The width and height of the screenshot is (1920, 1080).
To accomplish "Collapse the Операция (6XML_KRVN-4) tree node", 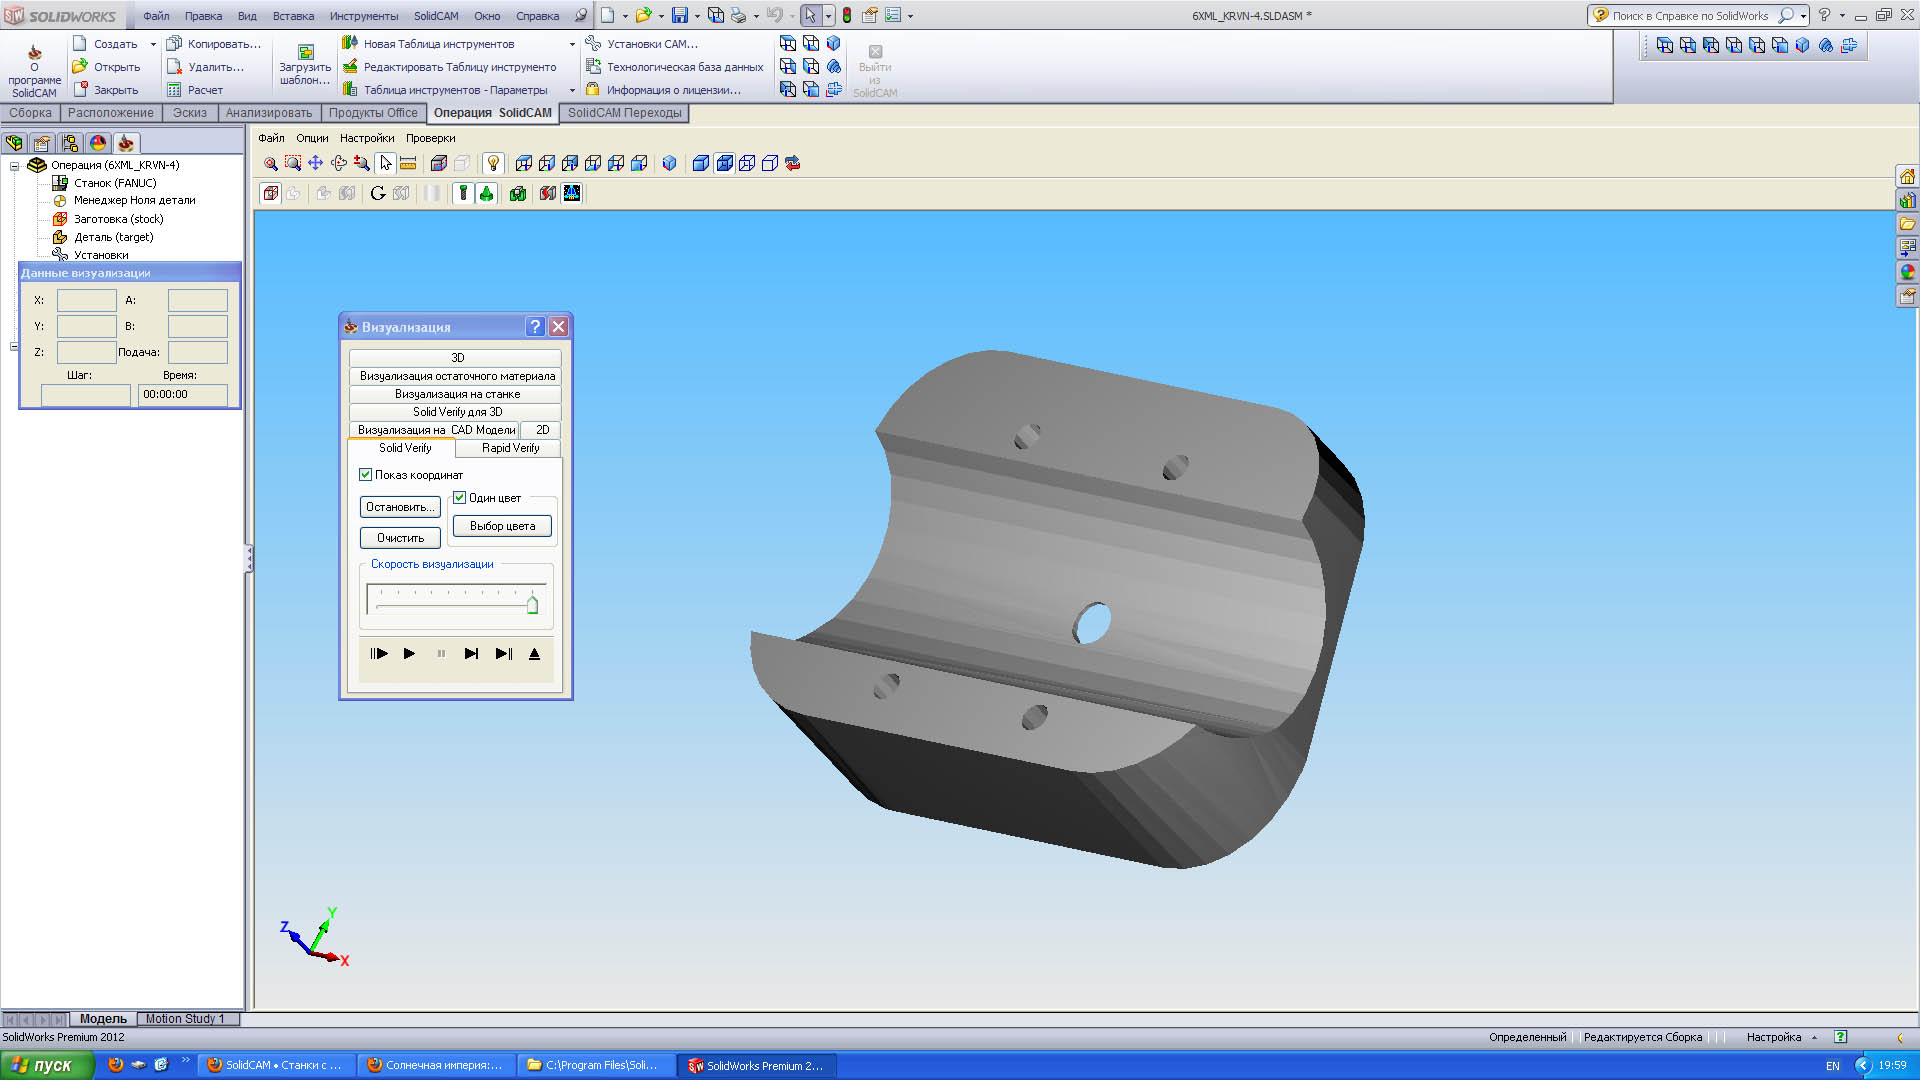I will [15, 166].
